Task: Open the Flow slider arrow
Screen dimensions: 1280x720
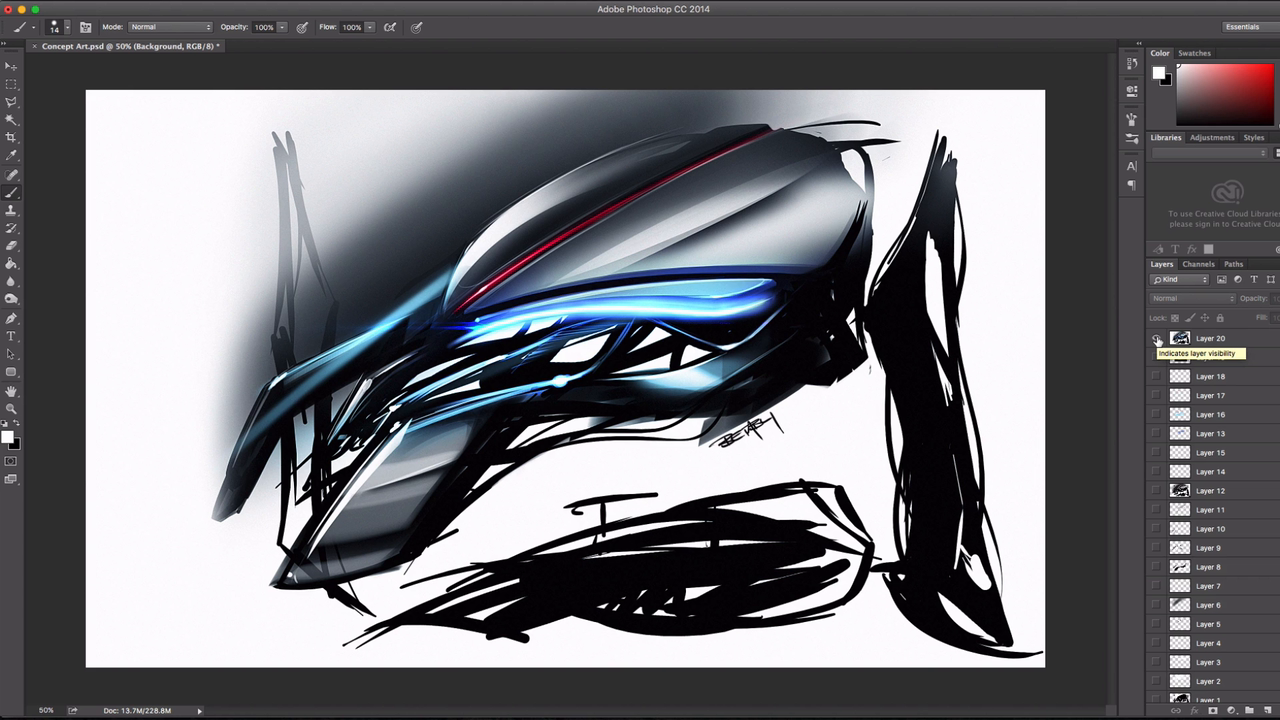Action: pos(370,27)
